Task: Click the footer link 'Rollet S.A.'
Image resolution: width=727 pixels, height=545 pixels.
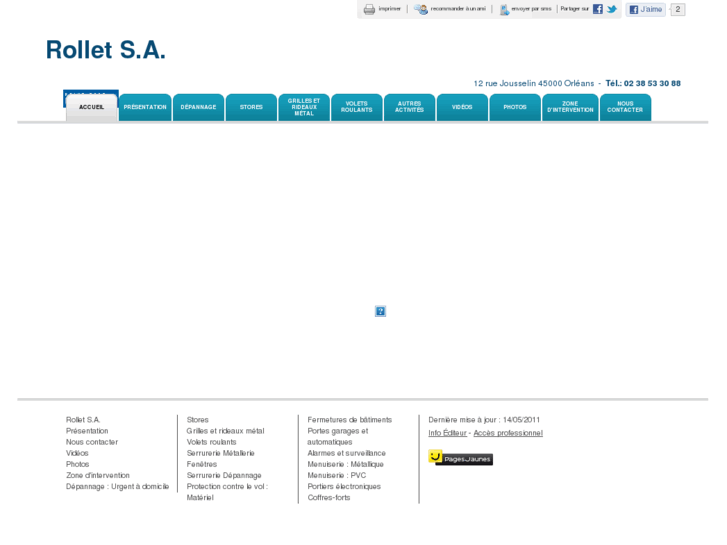Action: tap(83, 420)
